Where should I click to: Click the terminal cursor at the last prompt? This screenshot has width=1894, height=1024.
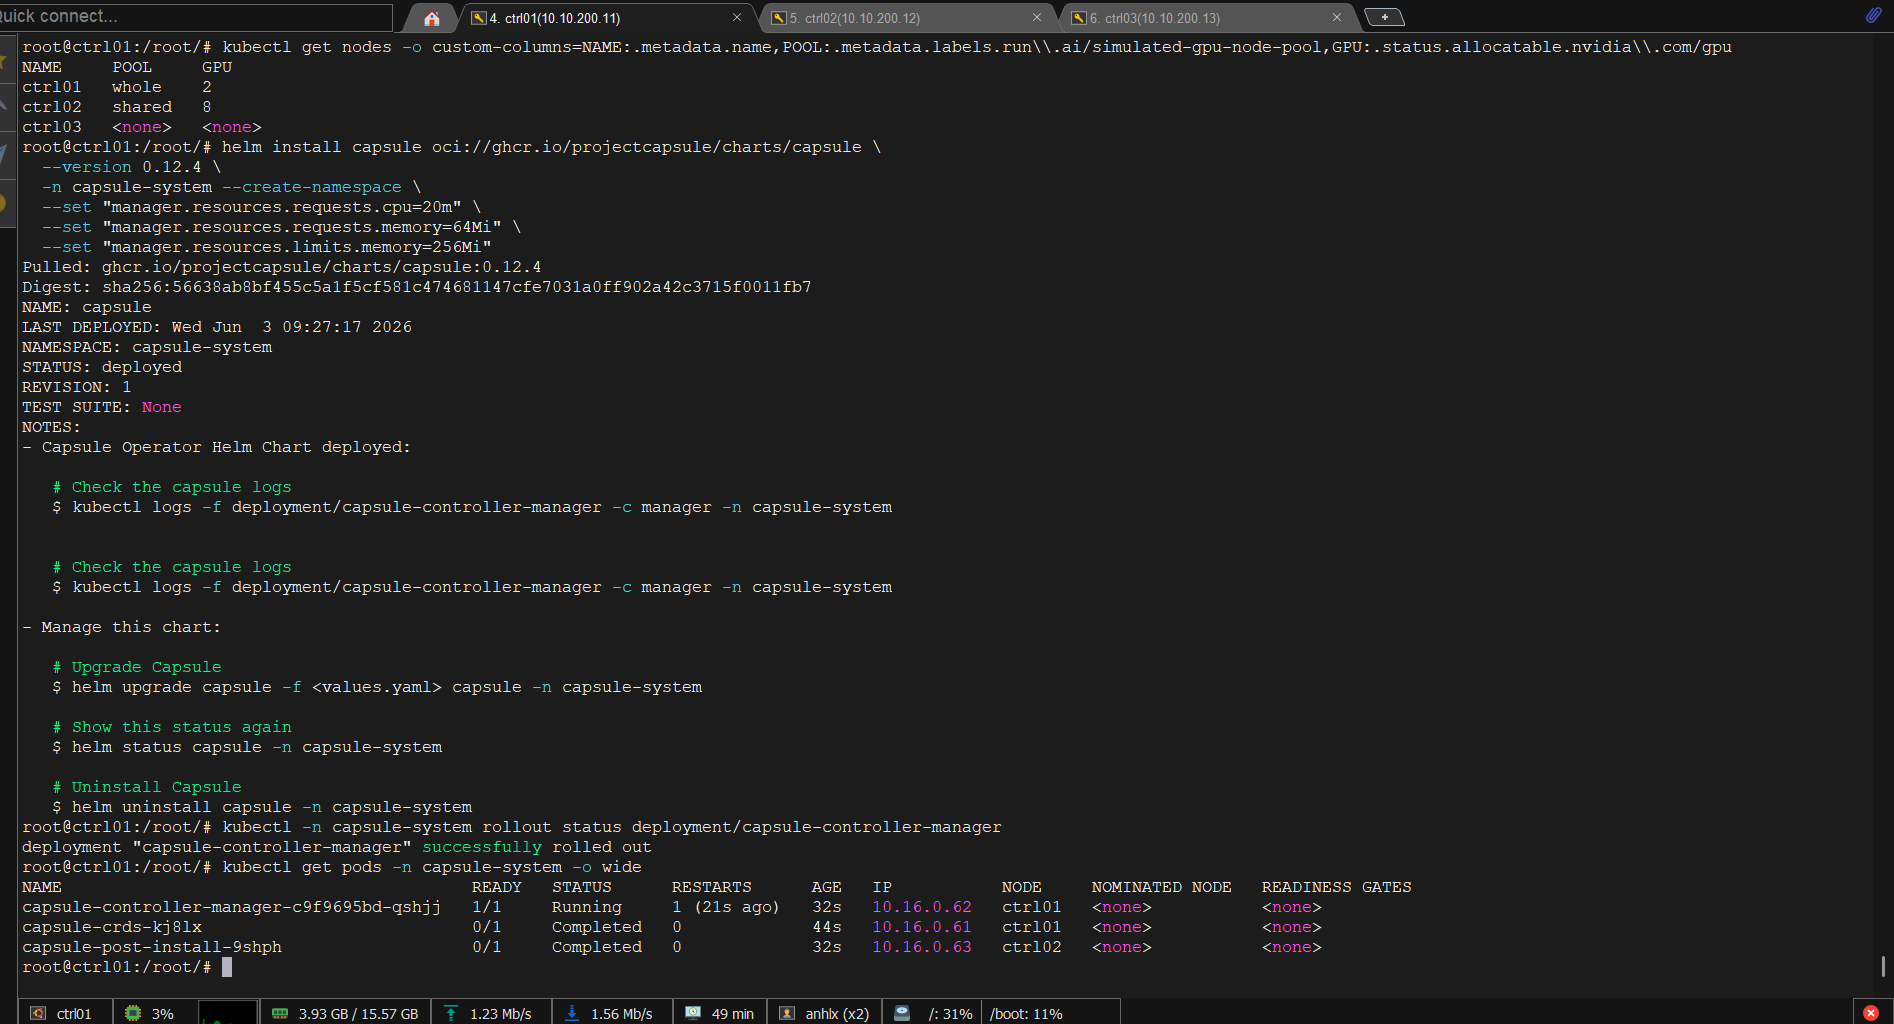227,967
